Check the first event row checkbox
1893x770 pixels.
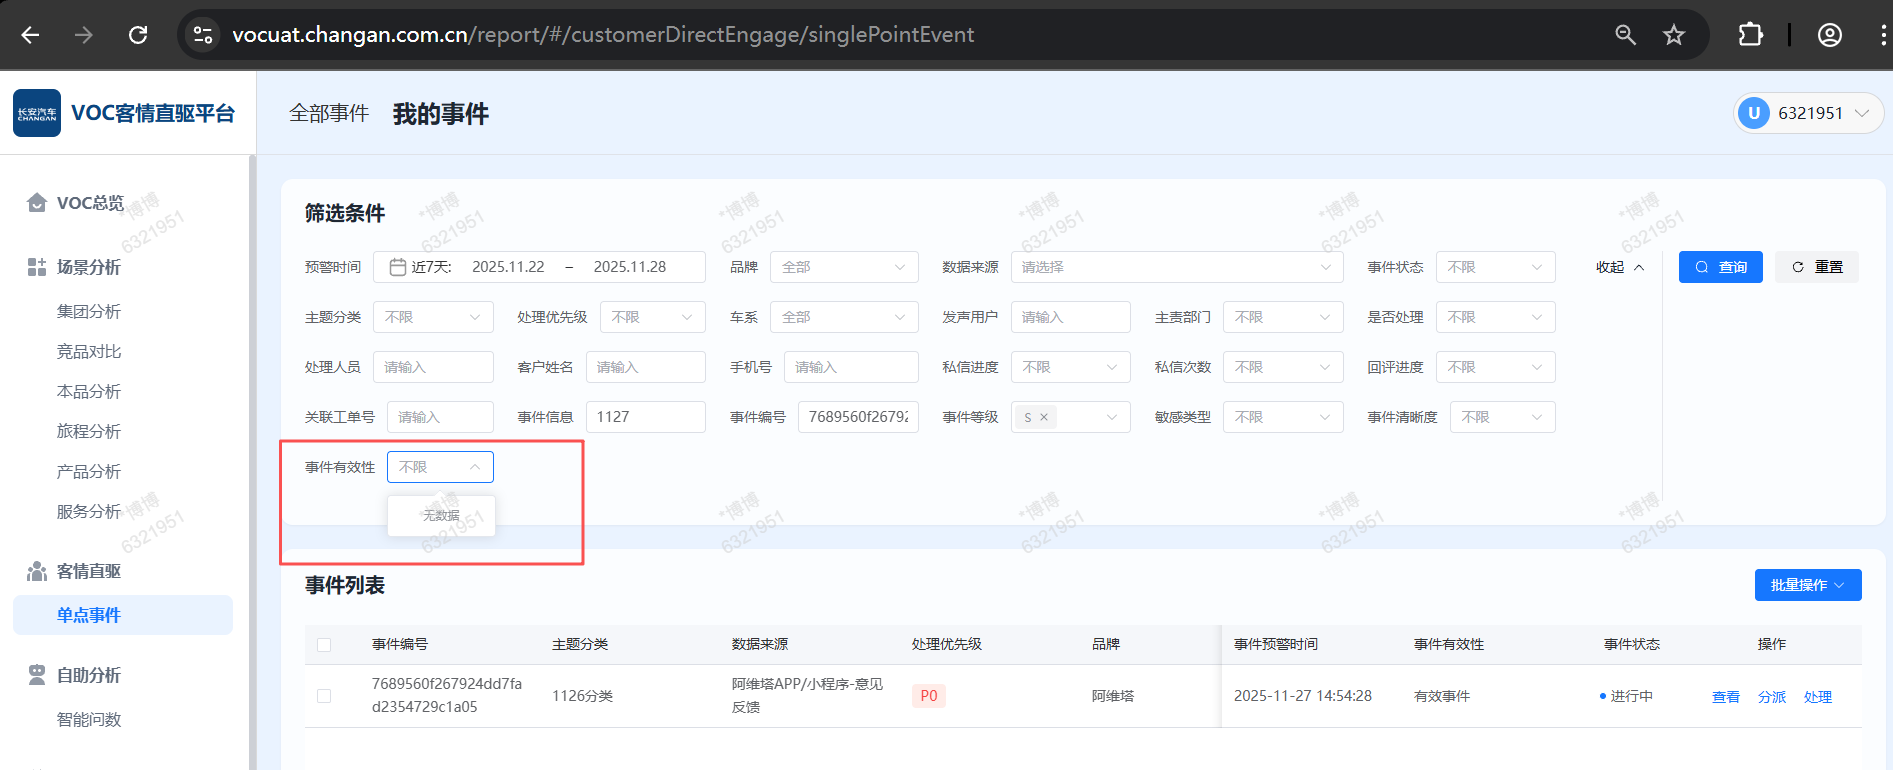point(324,696)
